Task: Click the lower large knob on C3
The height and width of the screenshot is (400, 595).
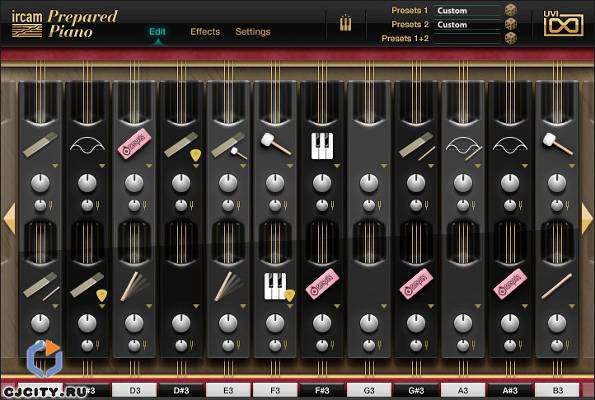Action: coord(40,324)
